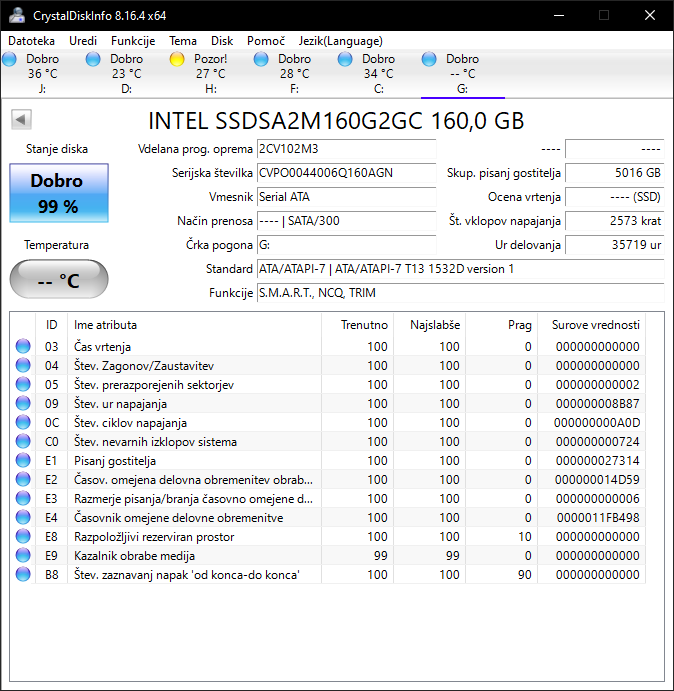Click status orb for attribute C0
674x691 pixels.
click(x=23, y=441)
